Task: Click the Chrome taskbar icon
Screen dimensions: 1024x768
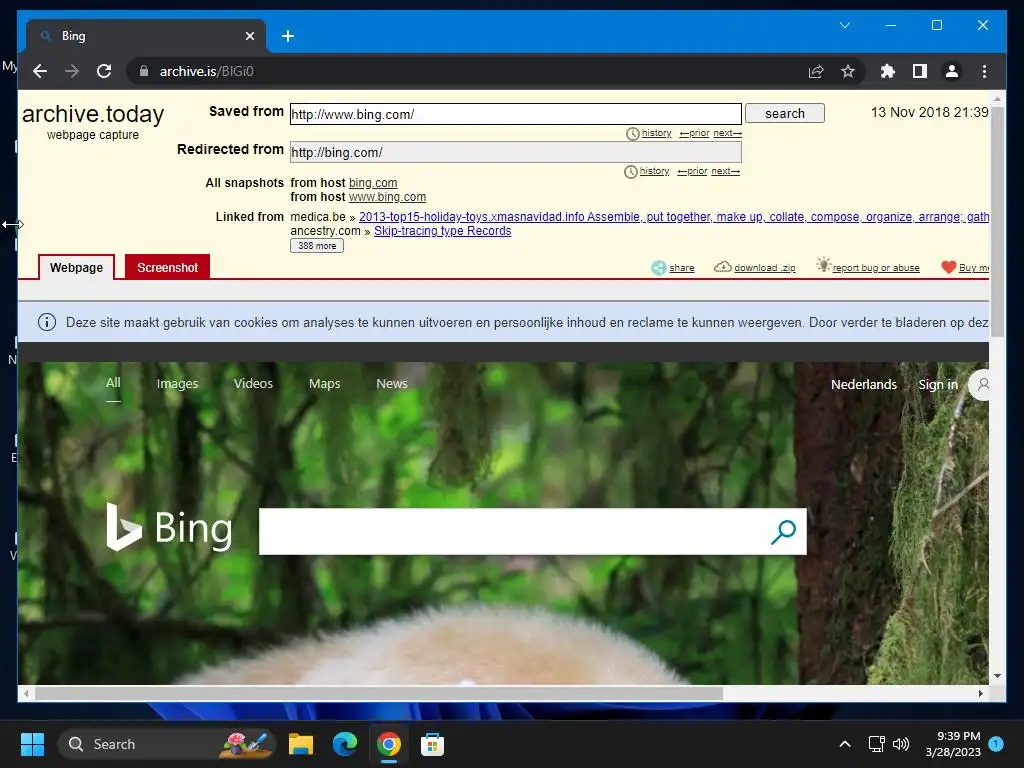Action: point(389,744)
